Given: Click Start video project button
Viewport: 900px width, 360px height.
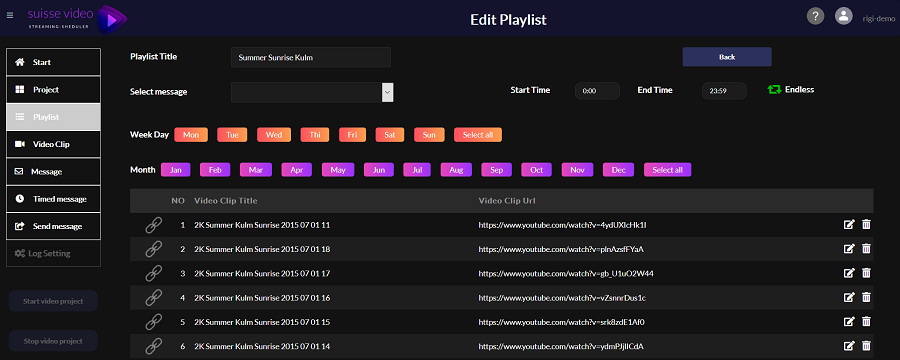Looking at the screenshot, I should (53, 301).
